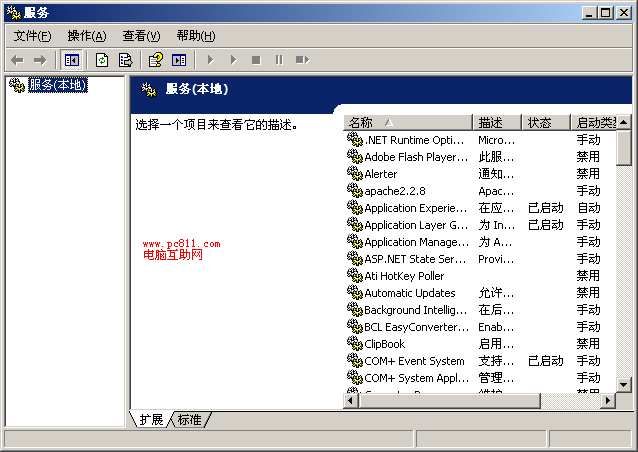This screenshot has width=638, height=452.
Task: Open the 文件(F) menu
Action: coord(33,36)
